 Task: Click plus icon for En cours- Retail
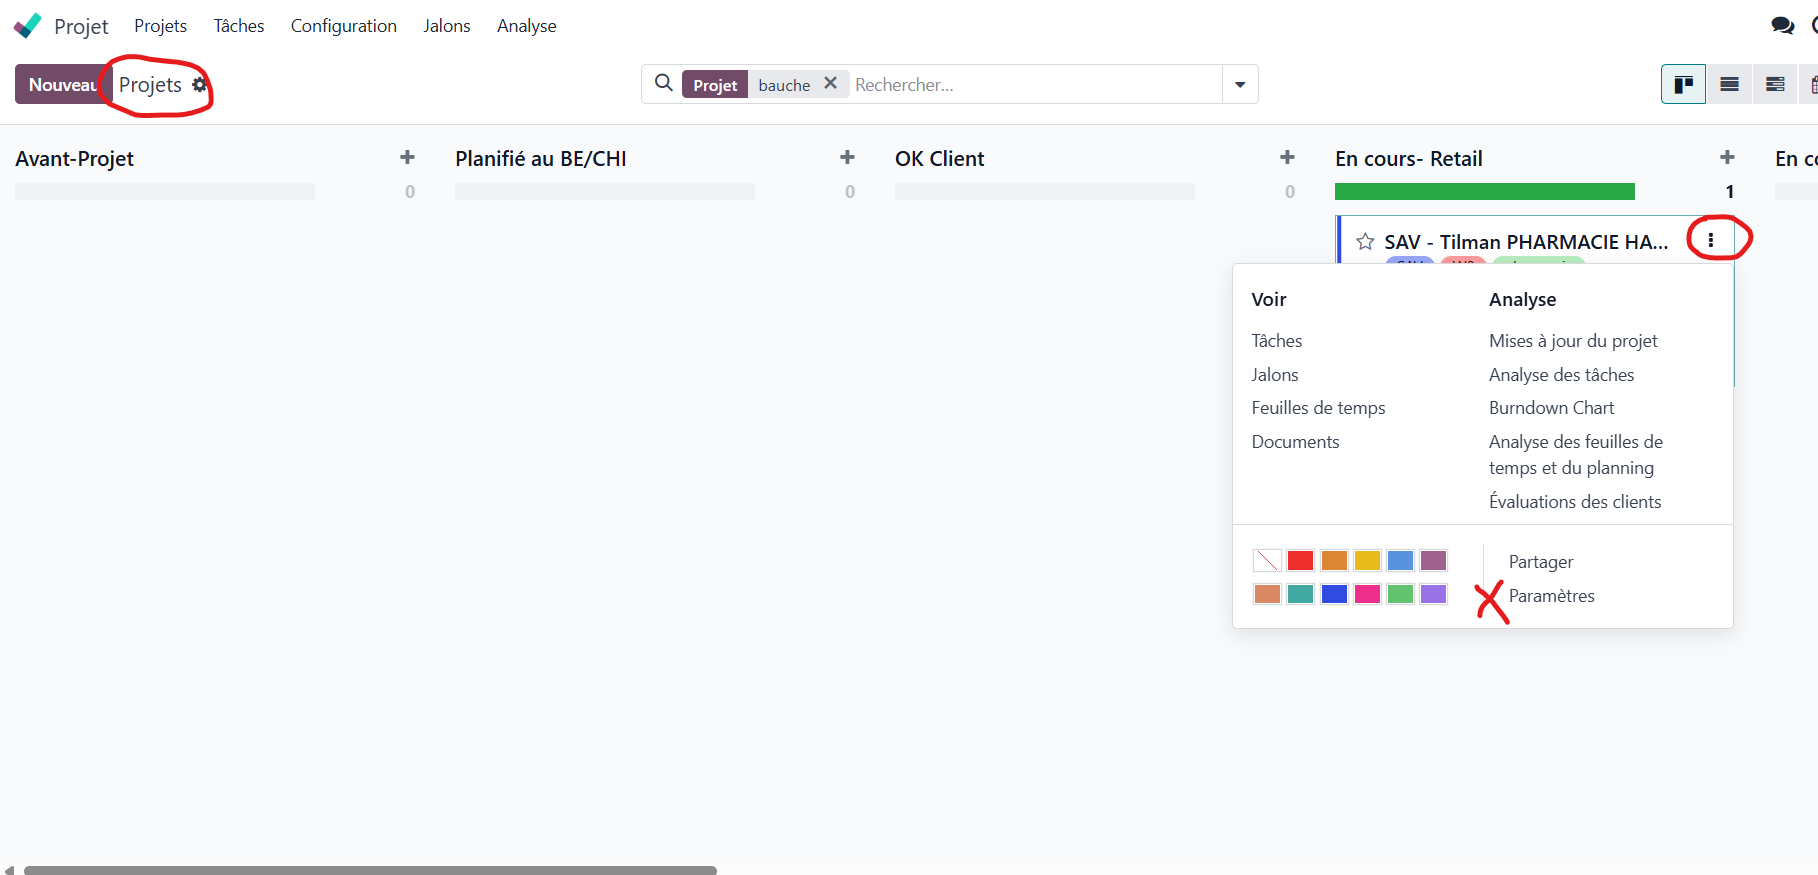click(1727, 158)
